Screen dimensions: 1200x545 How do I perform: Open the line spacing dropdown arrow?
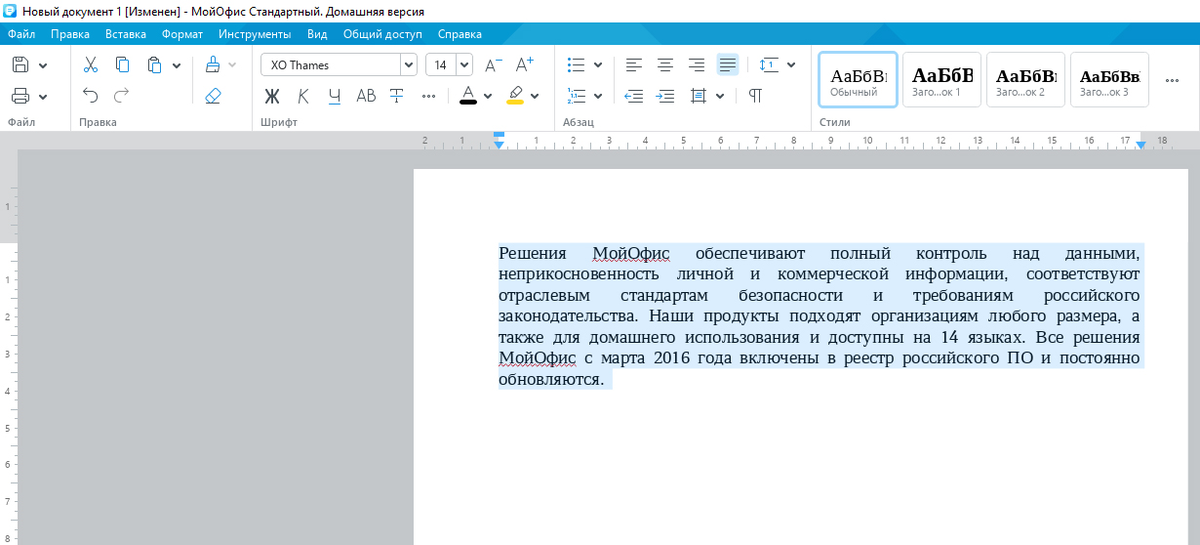point(791,66)
